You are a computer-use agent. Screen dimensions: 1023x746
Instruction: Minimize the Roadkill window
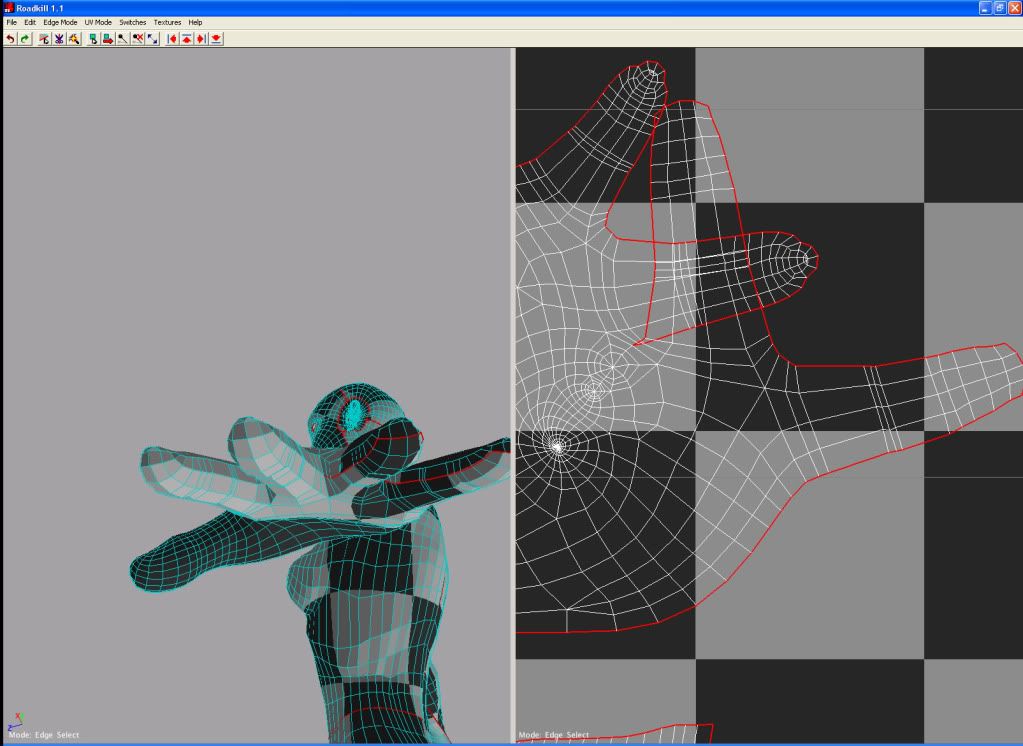pyautogui.click(x=985, y=8)
